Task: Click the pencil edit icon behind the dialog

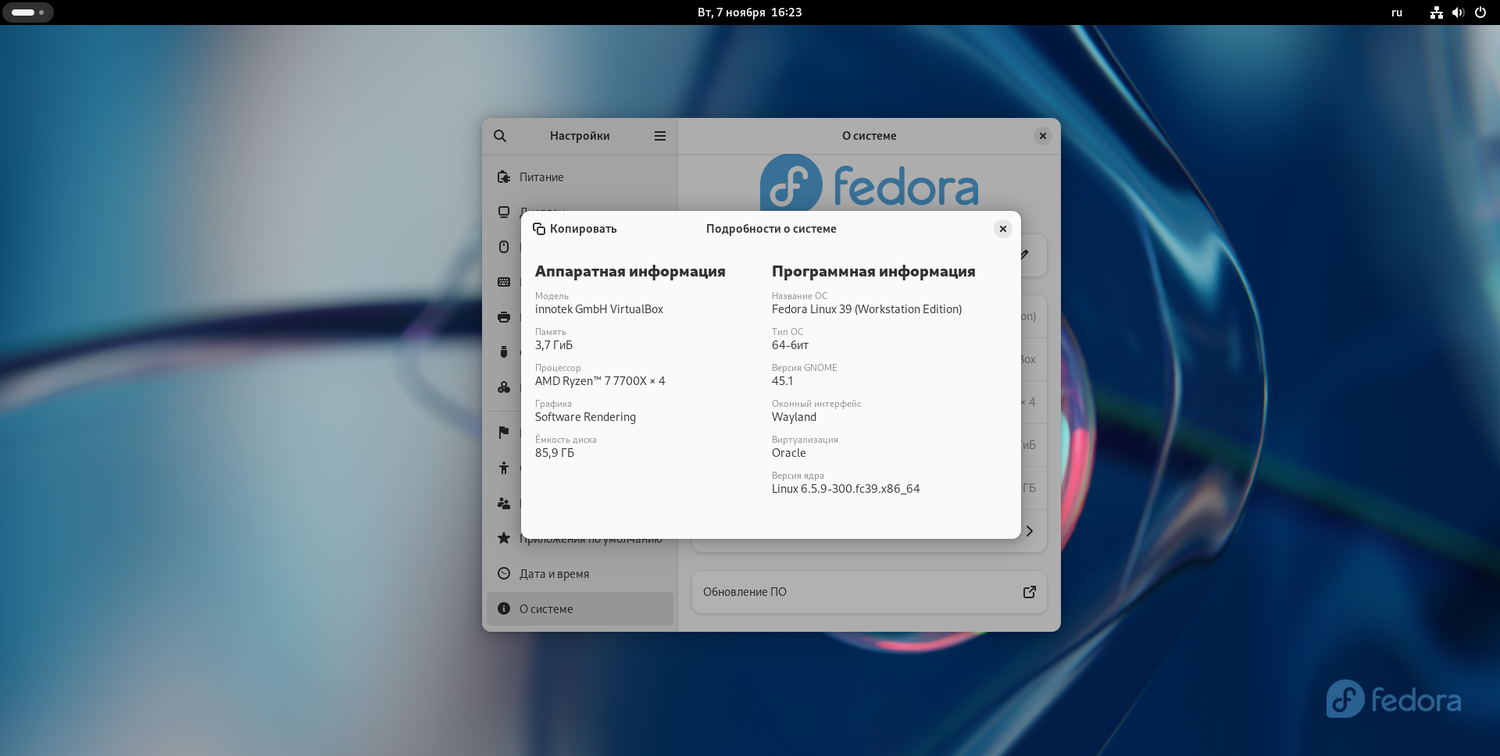Action: tap(1026, 255)
